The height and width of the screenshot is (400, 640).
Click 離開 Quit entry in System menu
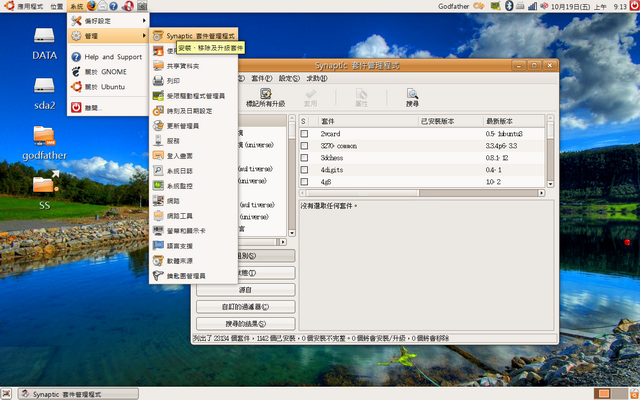click(x=108, y=108)
